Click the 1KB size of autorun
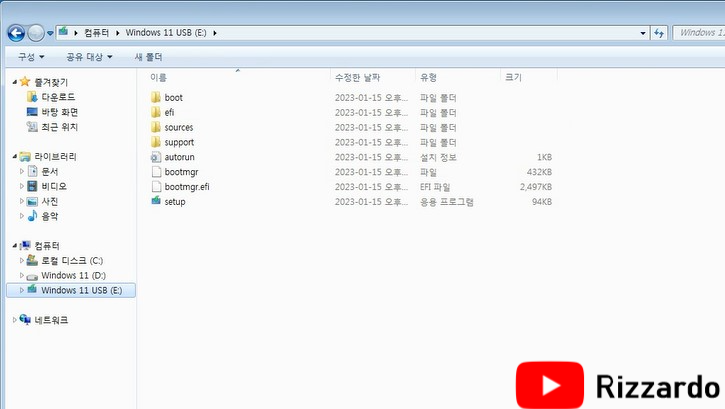Screen dimensions: 725x409 pos(544,157)
